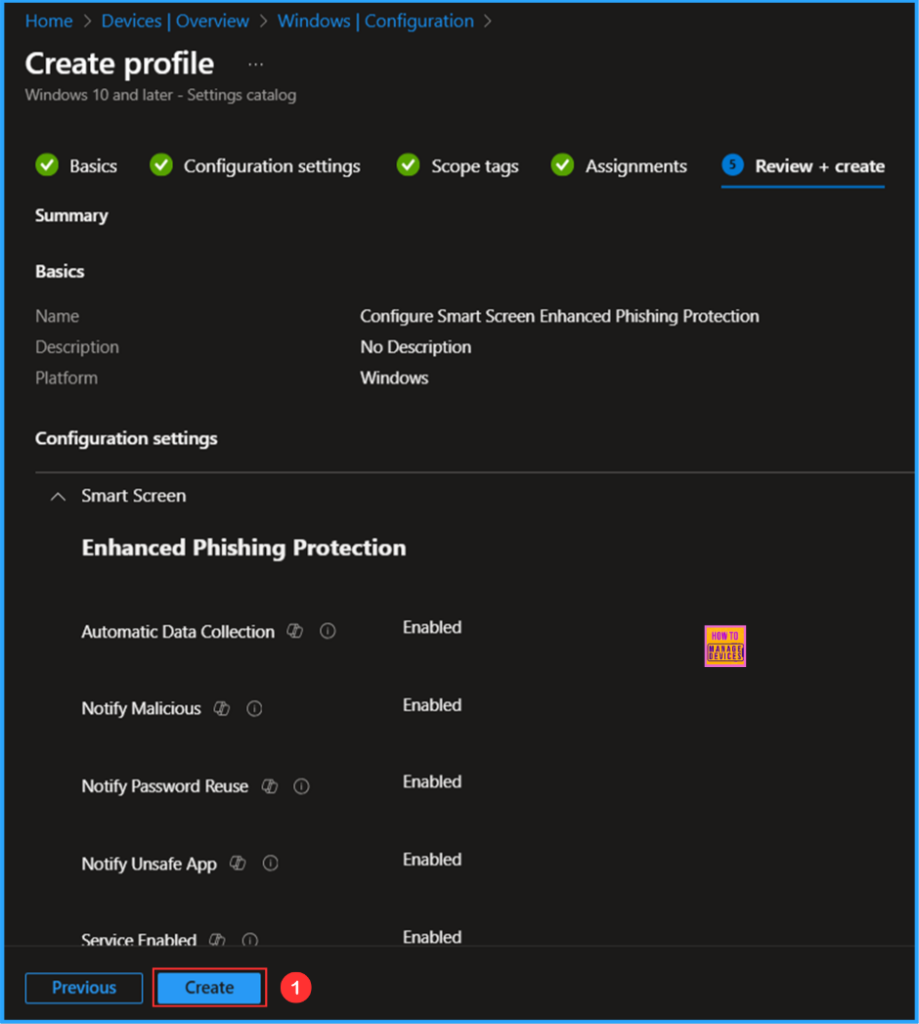
Task: Go to the Basics step
Action: coord(76,166)
